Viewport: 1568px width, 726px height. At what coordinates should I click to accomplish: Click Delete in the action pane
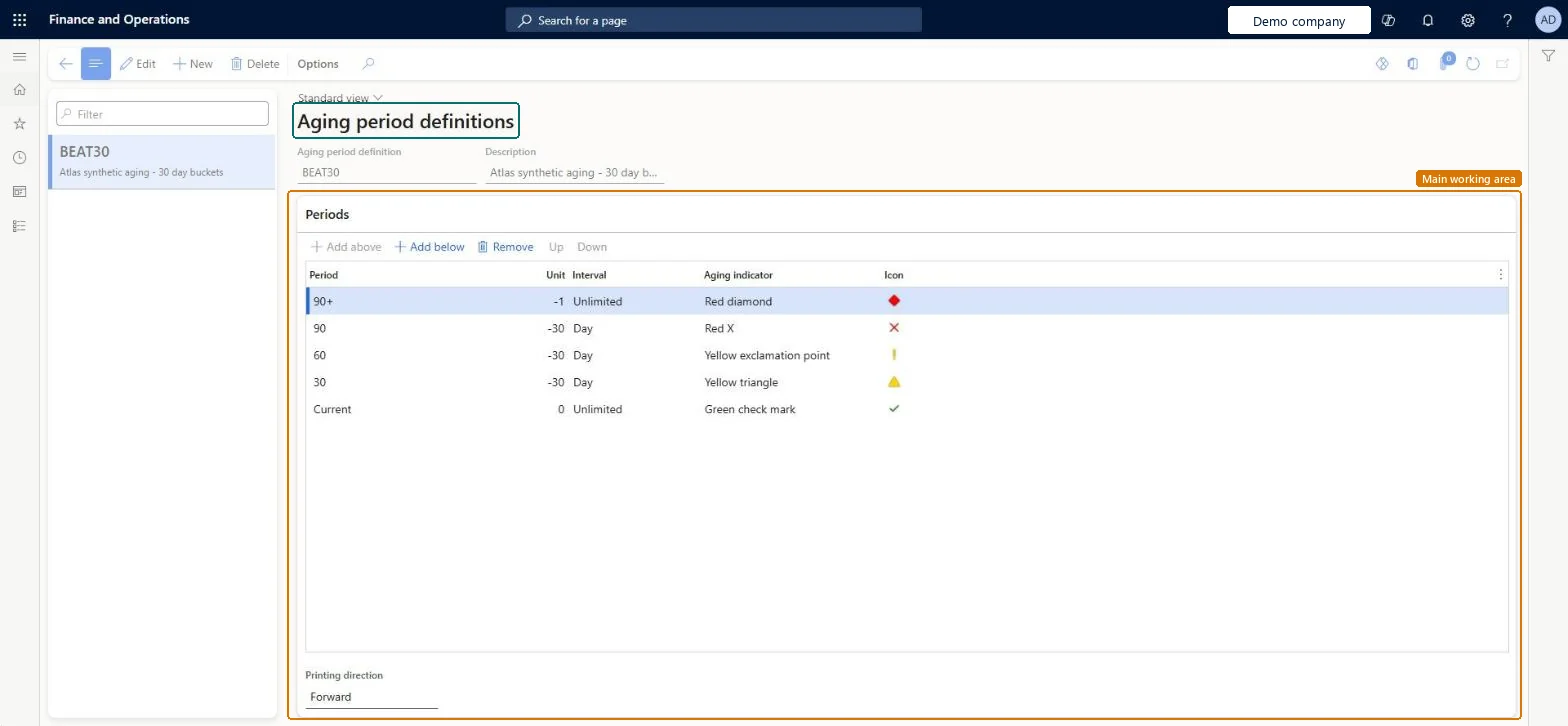(255, 64)
